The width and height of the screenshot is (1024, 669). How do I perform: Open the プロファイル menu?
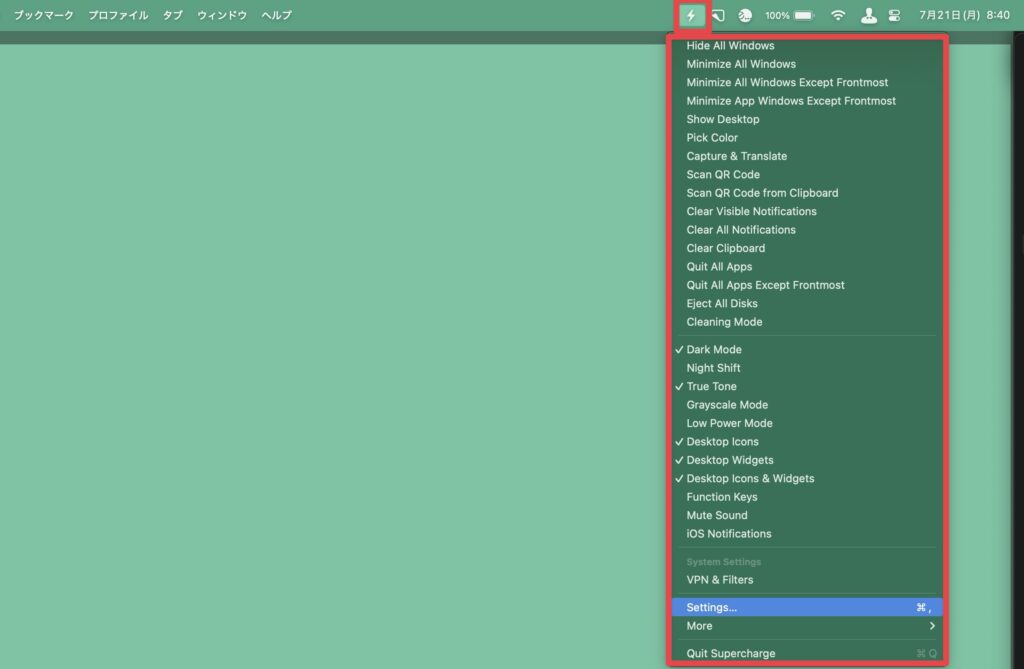click(118, 15)
